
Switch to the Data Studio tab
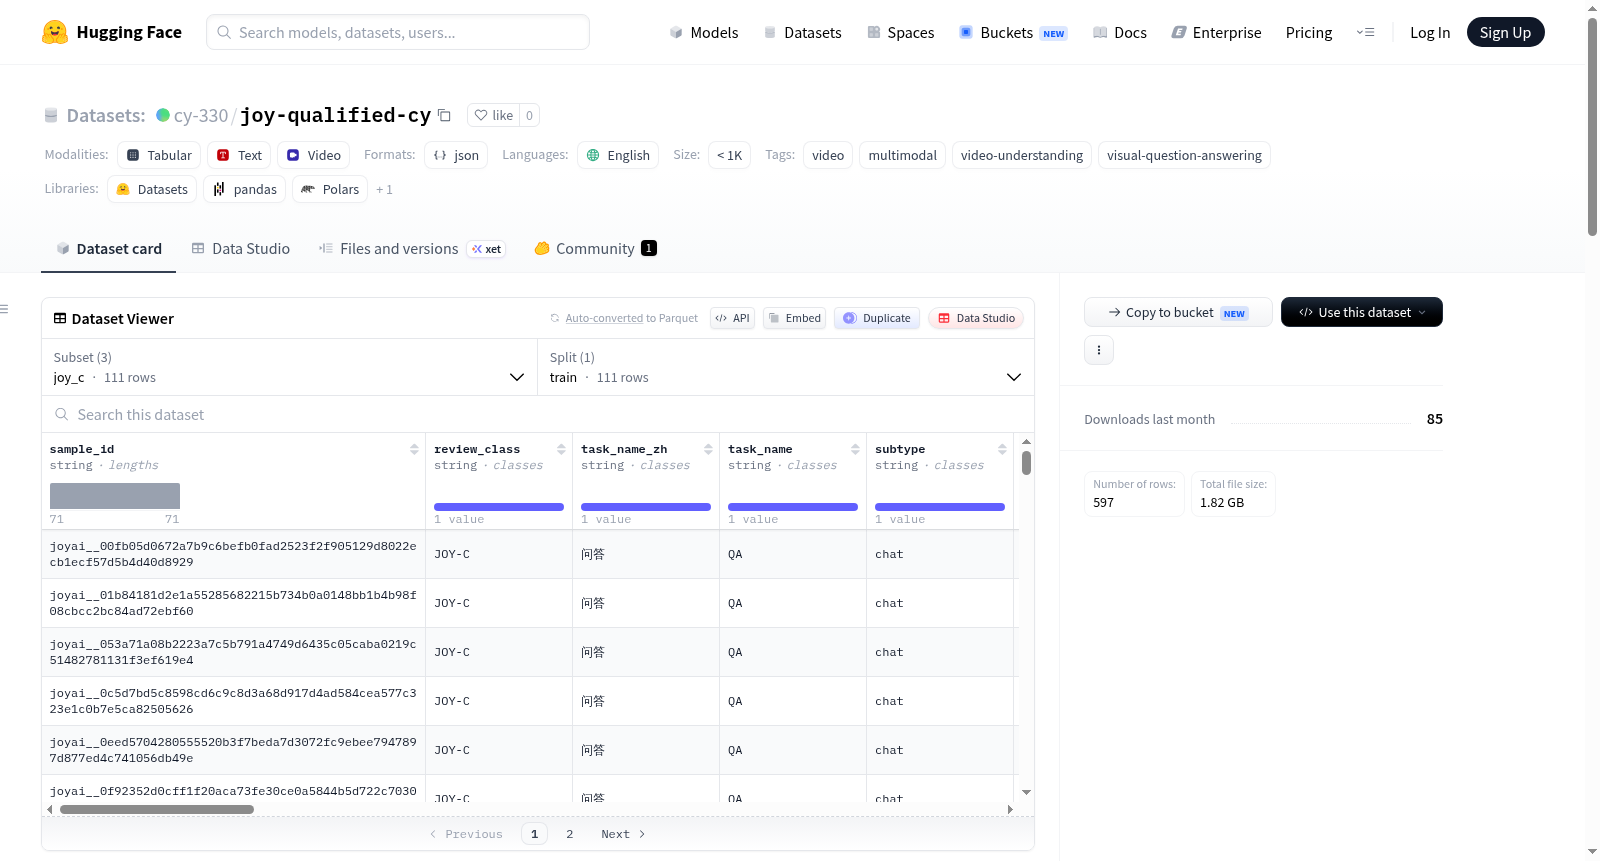pyautogui.click(x=241, y=249)
